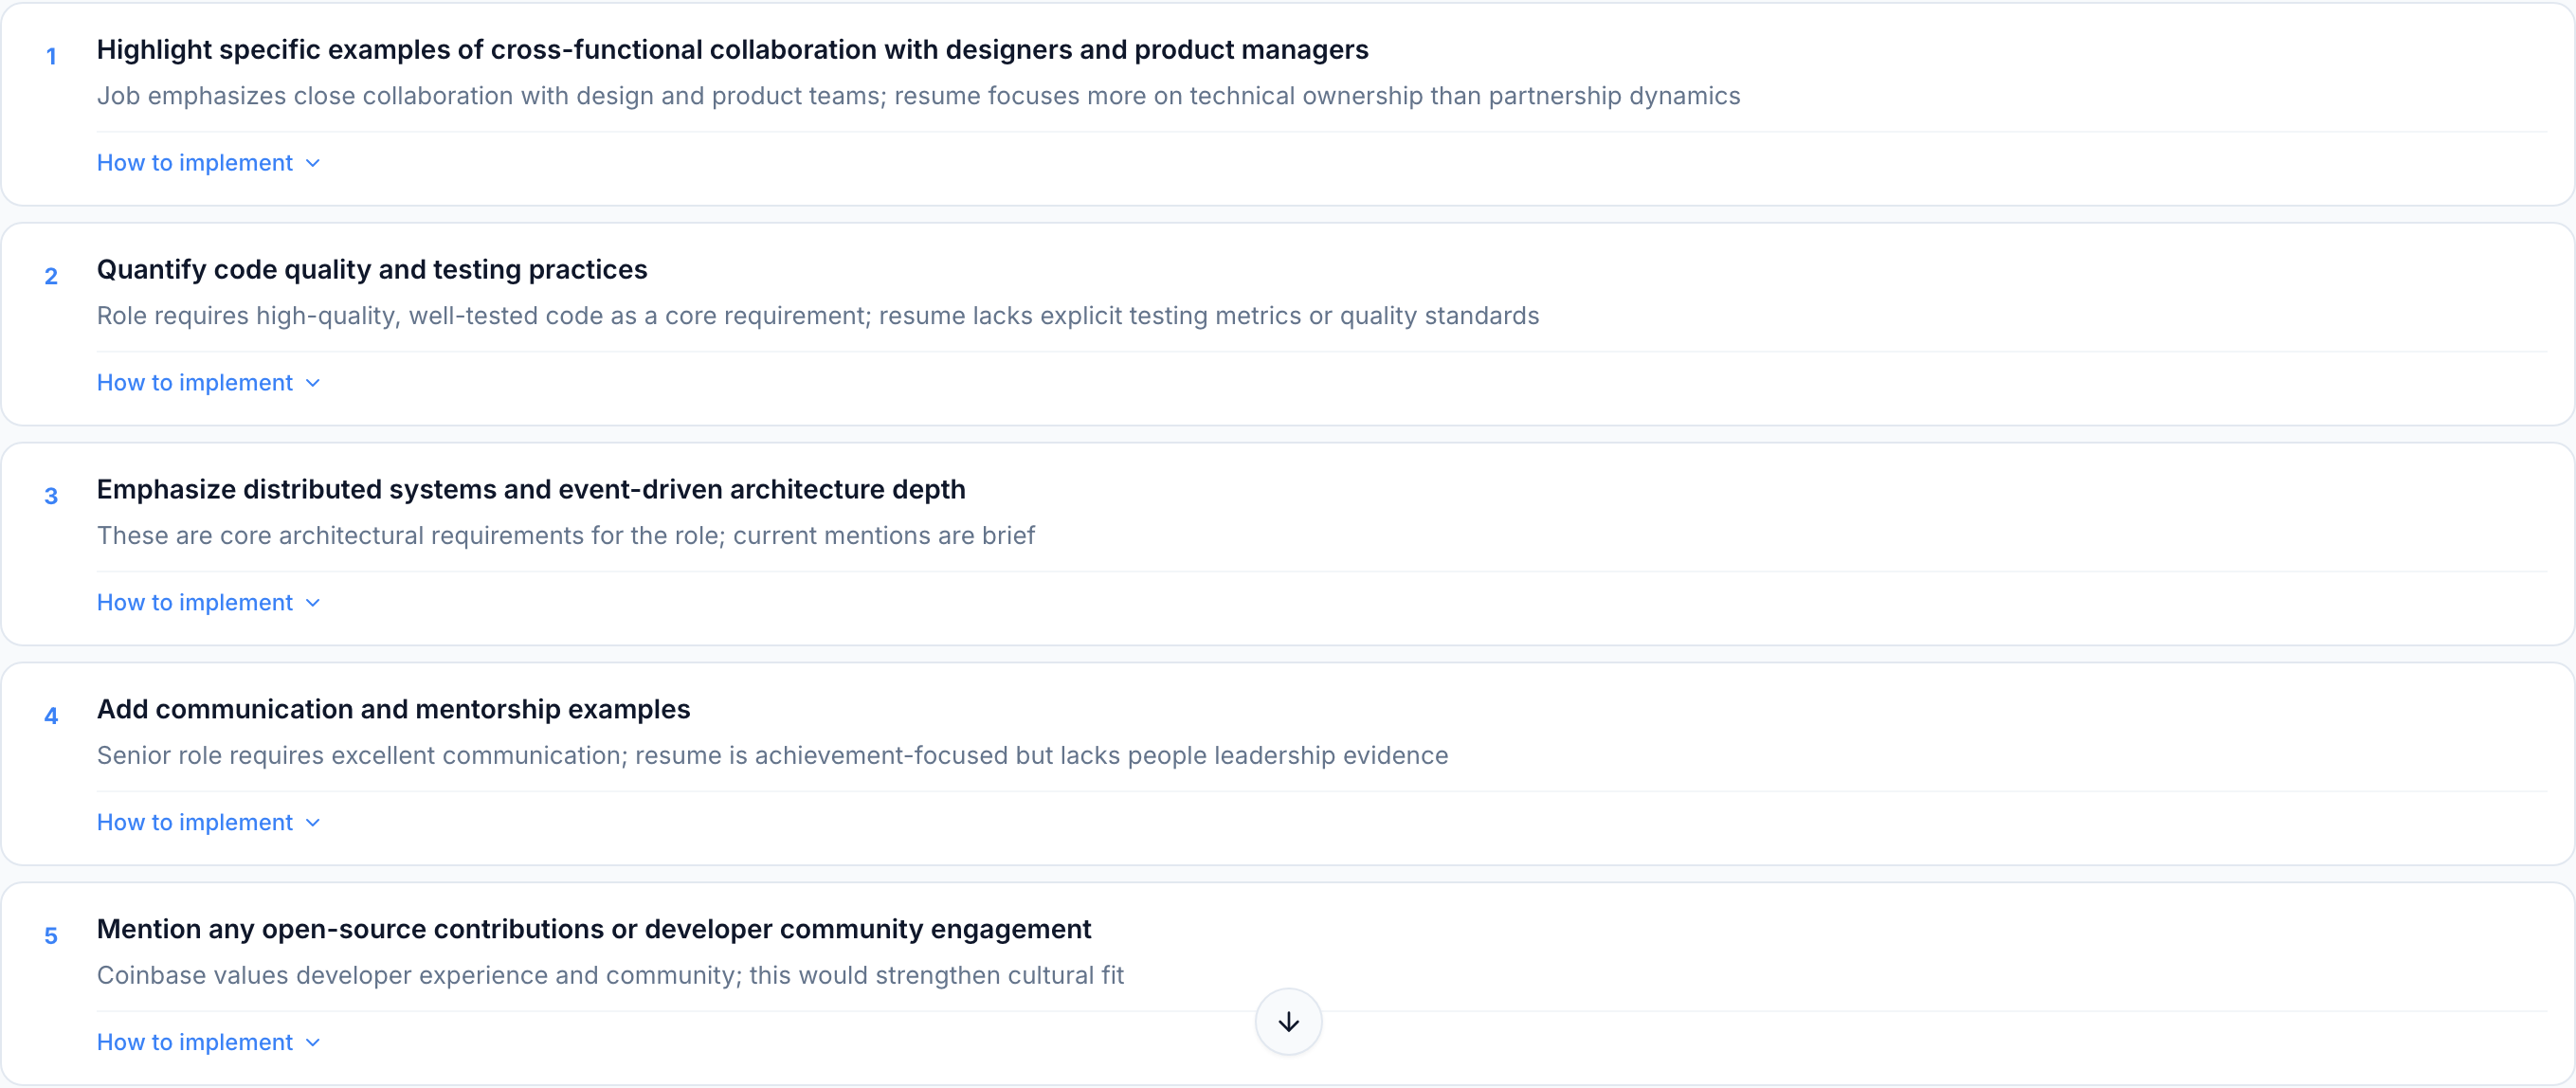The image size is (2576, 1088).
Task: Click the Coinbase values description text
Action: 610,976
